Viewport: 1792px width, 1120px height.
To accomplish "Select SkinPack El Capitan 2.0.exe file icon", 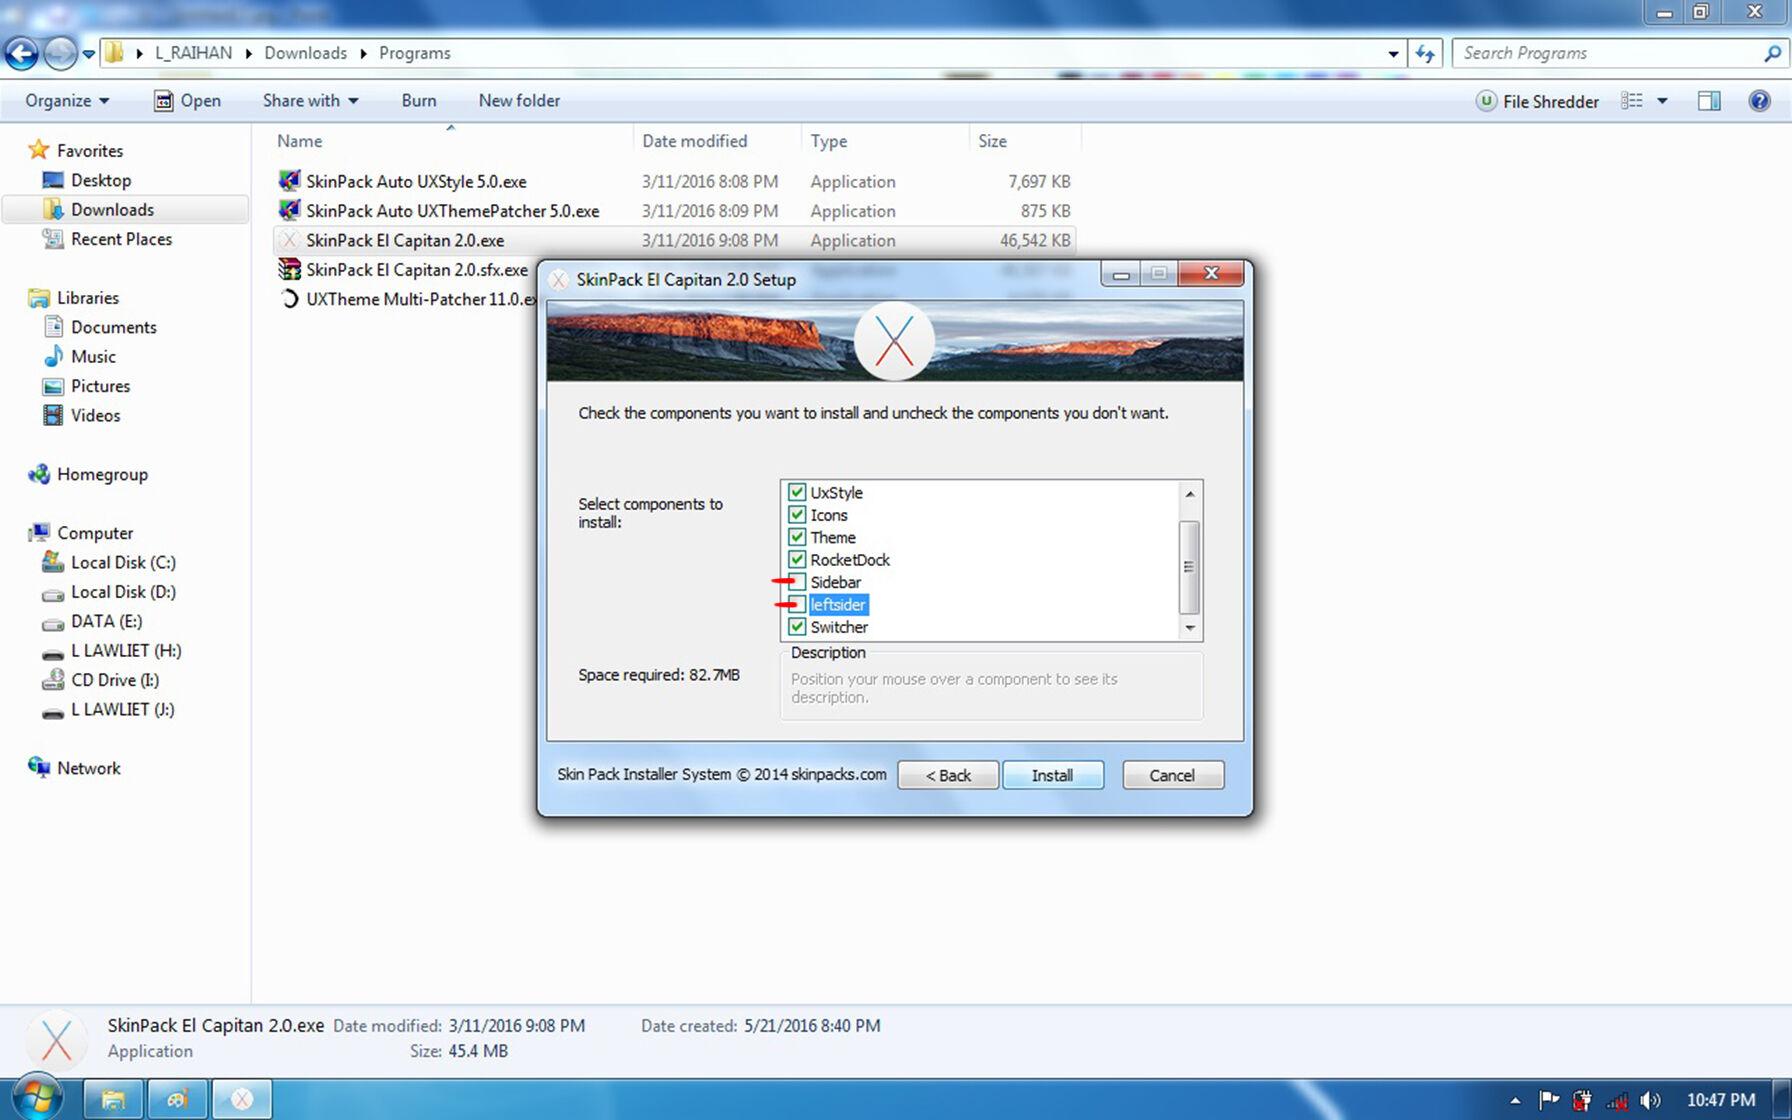I will point(289,240).
